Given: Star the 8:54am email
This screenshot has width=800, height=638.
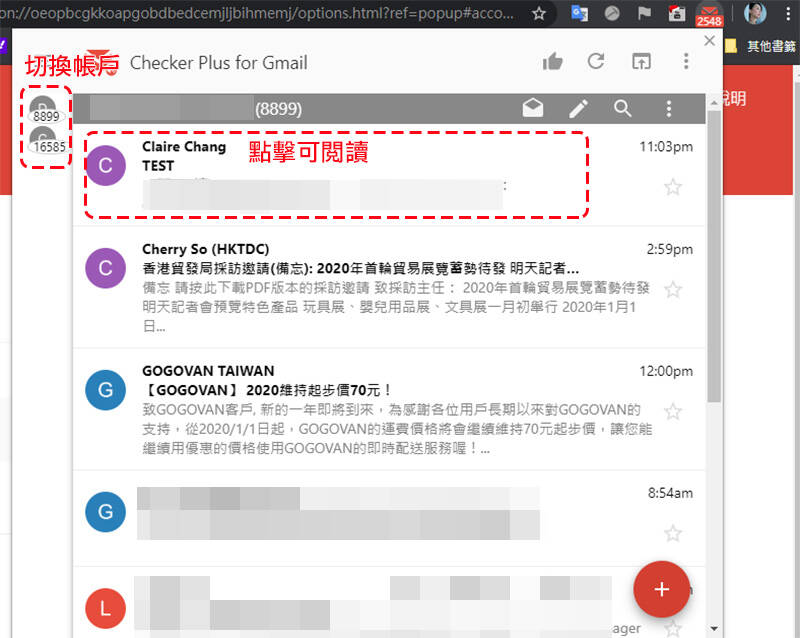Looking at the screenshot, I should click(673, 534).
